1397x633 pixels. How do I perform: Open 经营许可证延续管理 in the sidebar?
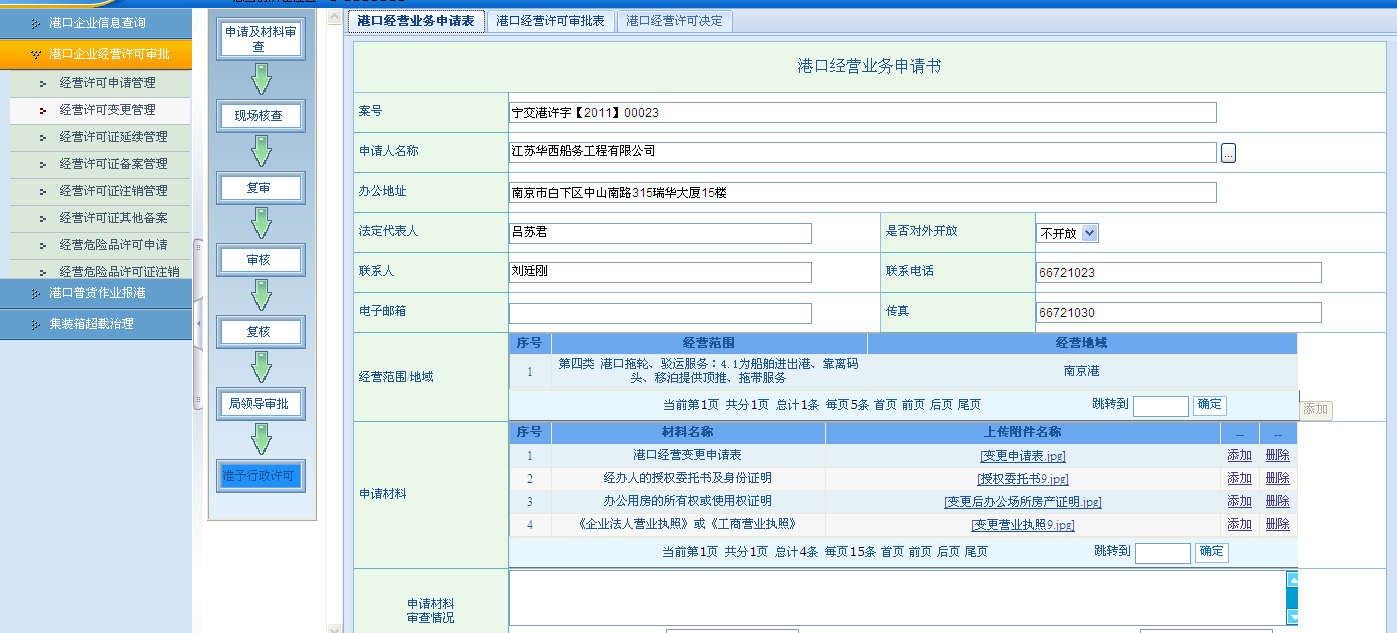tap(113, 137)
